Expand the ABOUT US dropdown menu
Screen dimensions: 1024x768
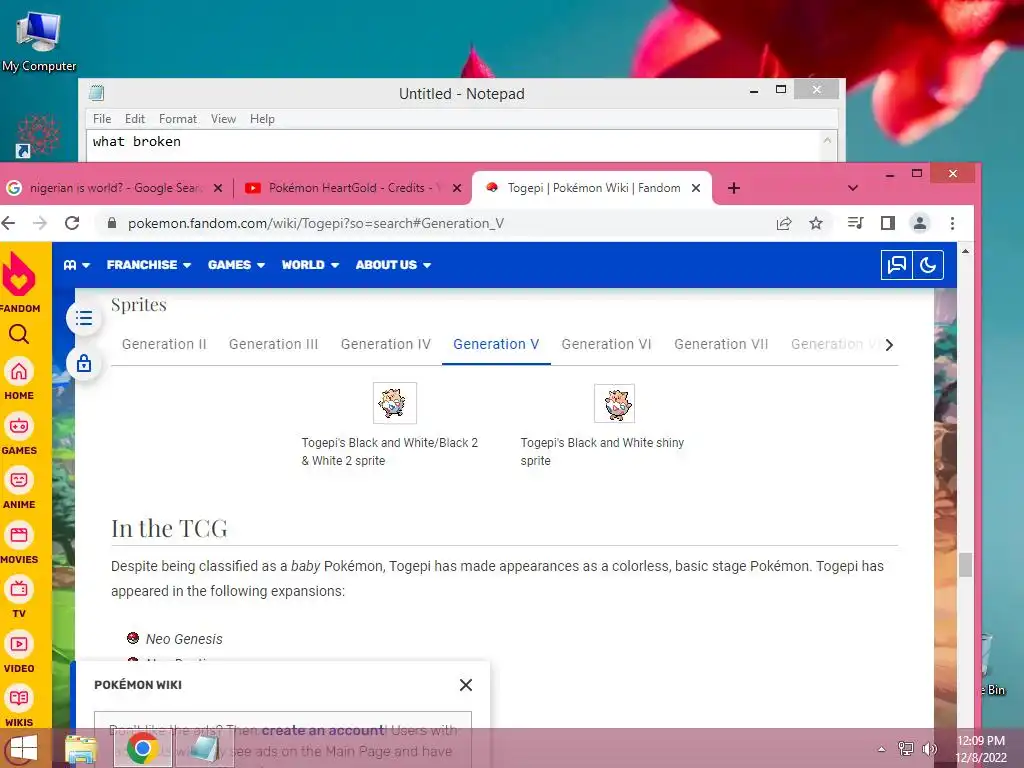pos(393,265)
